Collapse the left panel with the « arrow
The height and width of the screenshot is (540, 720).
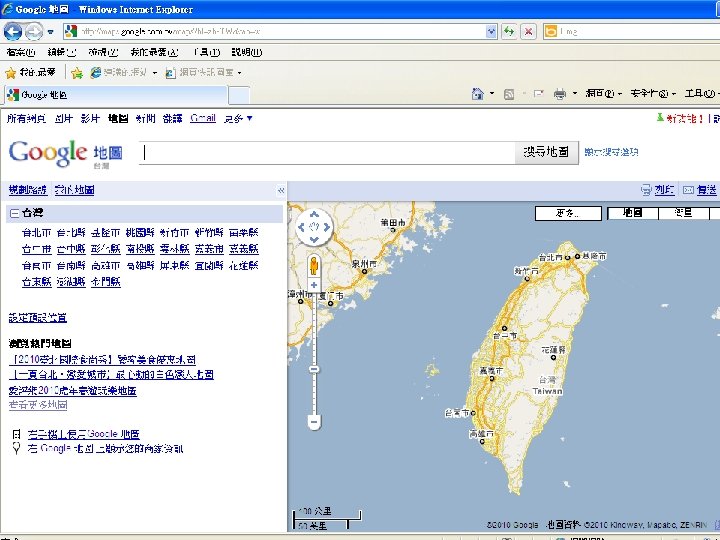point(281,190)
